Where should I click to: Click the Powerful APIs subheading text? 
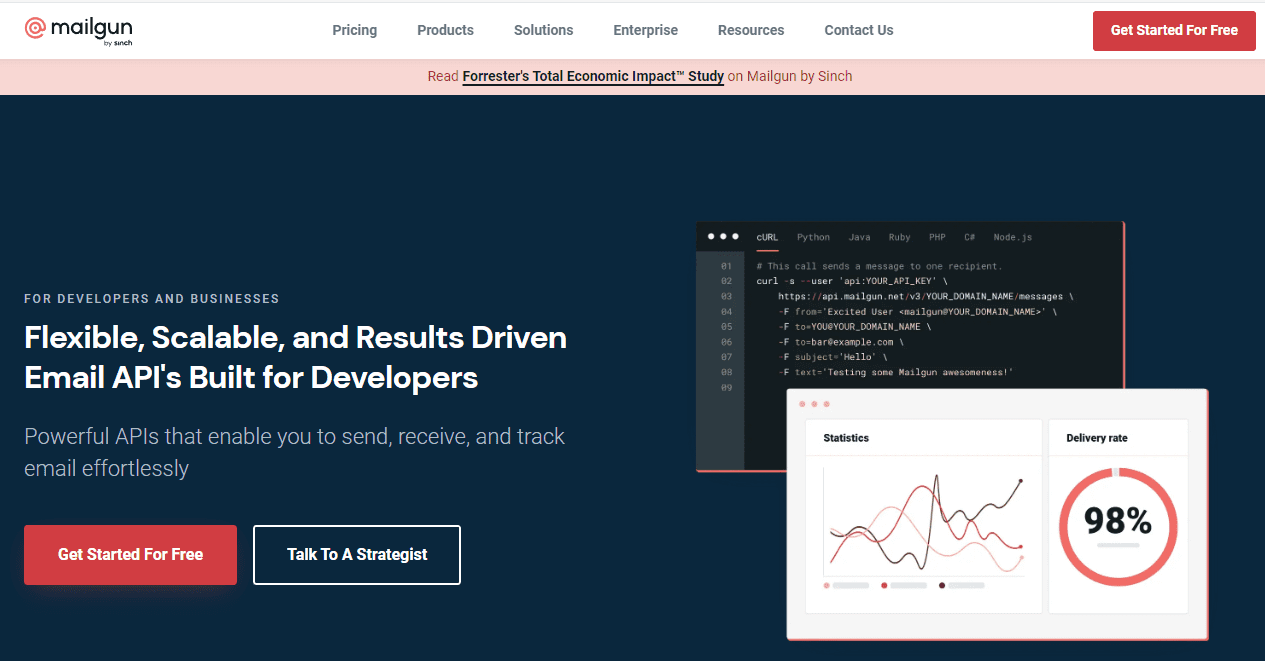295,452
